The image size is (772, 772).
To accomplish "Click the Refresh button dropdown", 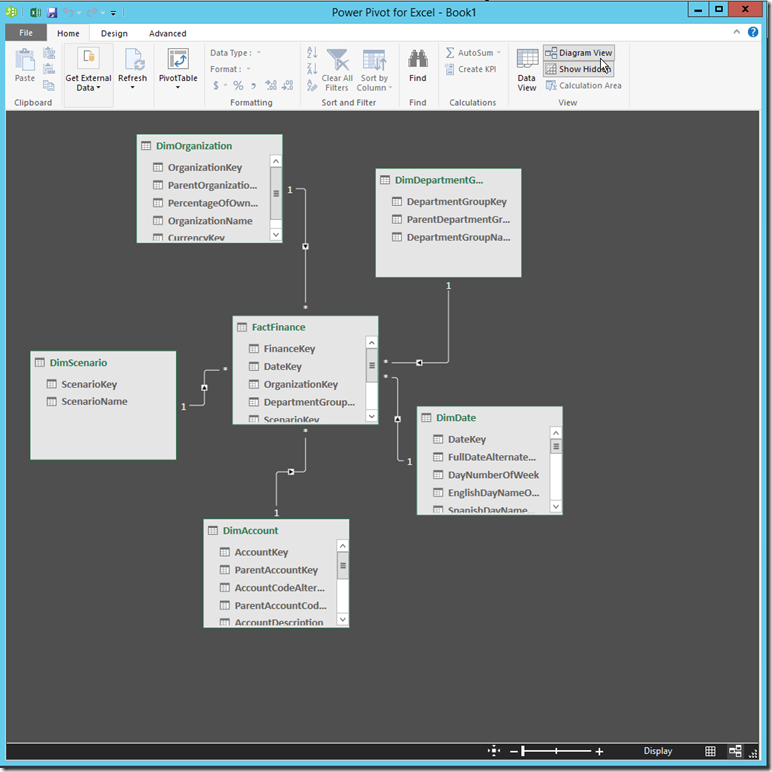I will point(132,88).
